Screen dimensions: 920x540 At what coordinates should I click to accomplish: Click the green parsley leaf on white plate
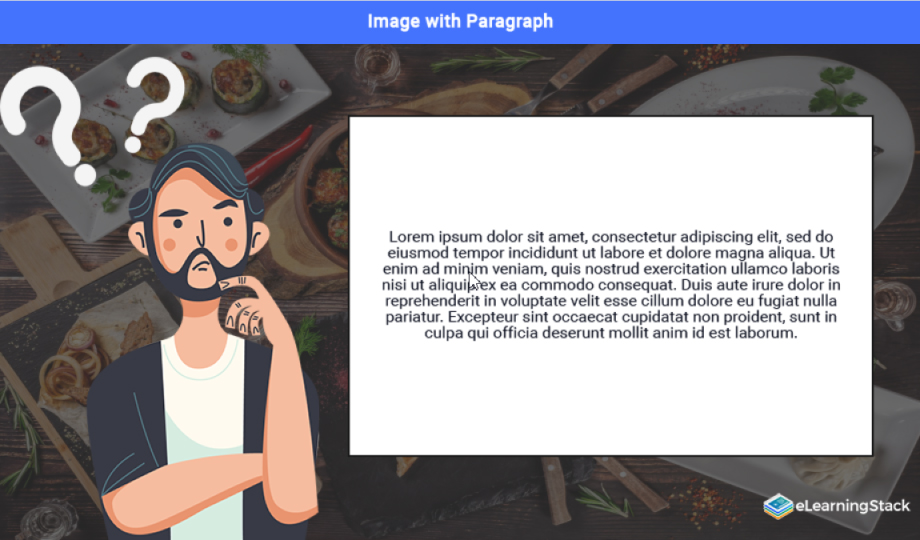coord(836,91)
